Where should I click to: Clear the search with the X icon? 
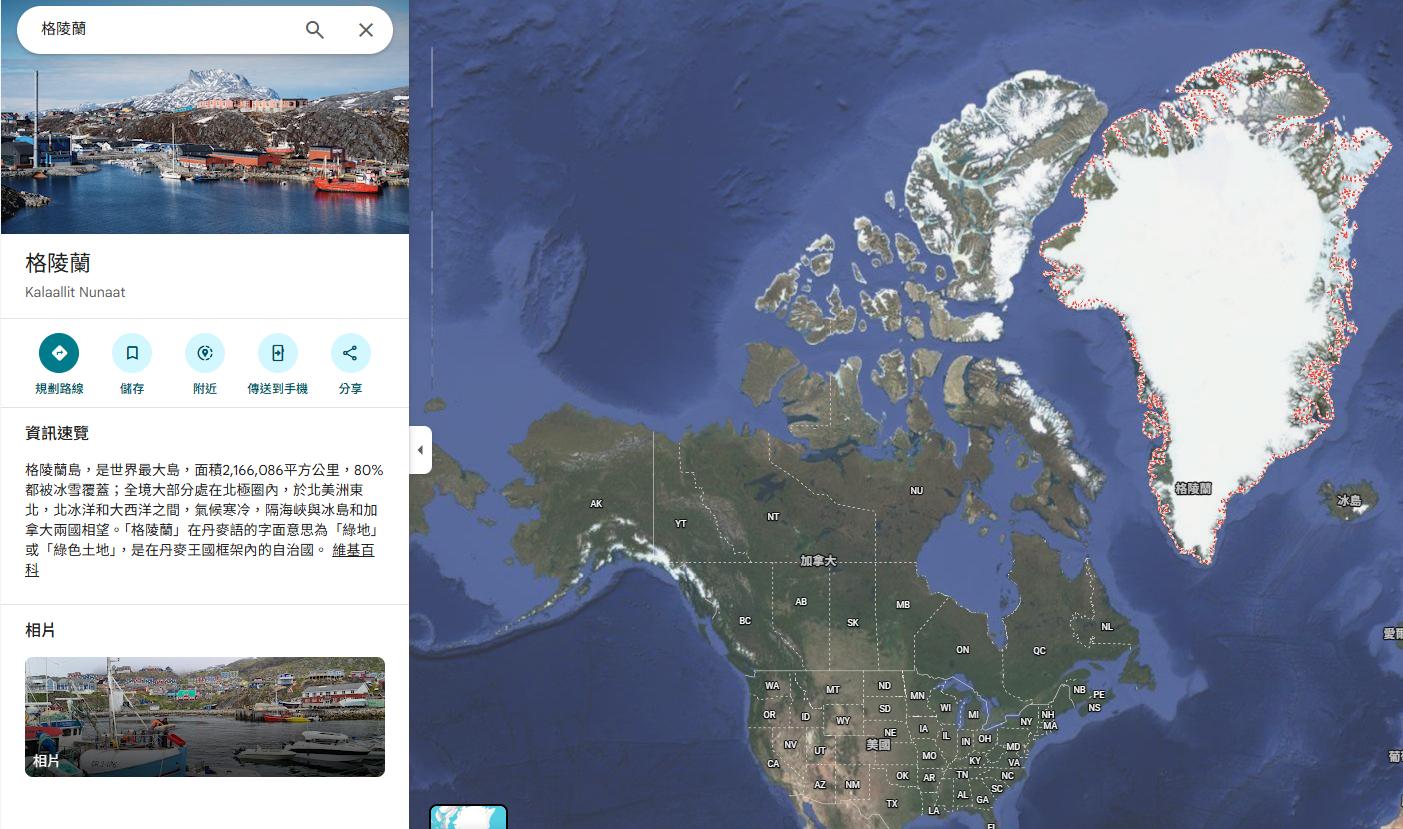(366, 30)
